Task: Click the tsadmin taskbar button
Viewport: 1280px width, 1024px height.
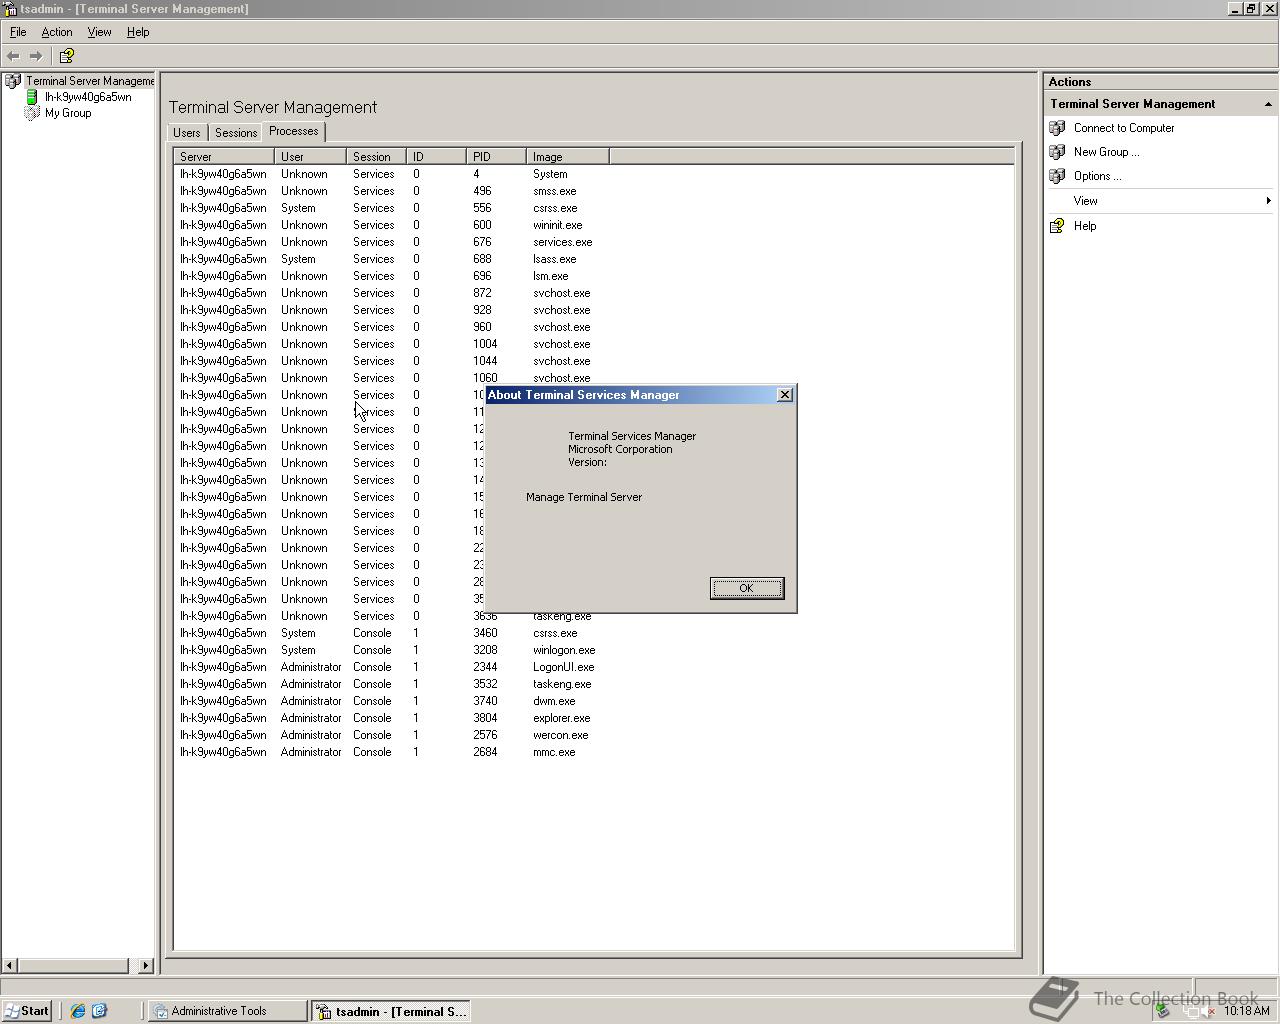Action: coord(391,1011)
